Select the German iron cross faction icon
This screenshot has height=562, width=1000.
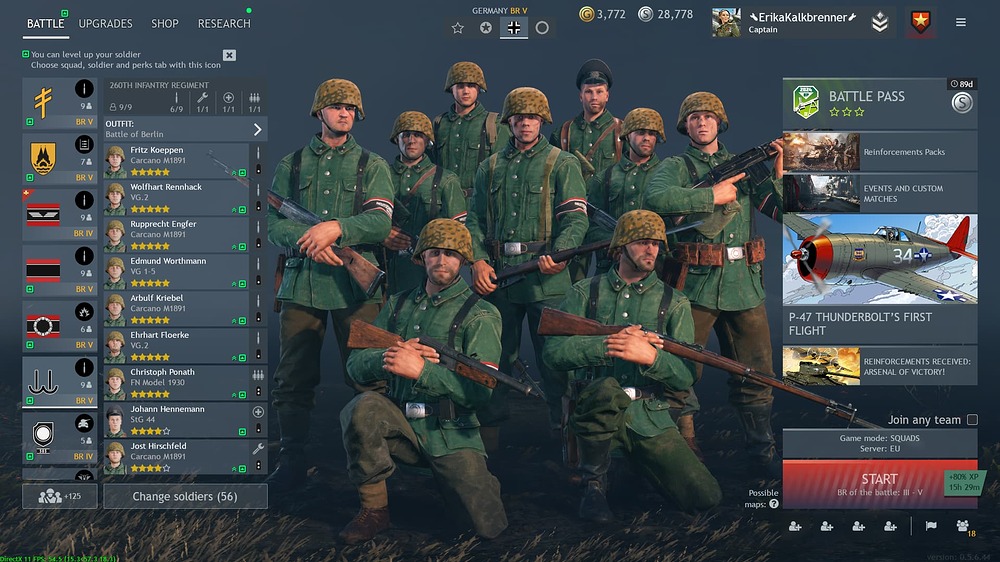(513, 27)
